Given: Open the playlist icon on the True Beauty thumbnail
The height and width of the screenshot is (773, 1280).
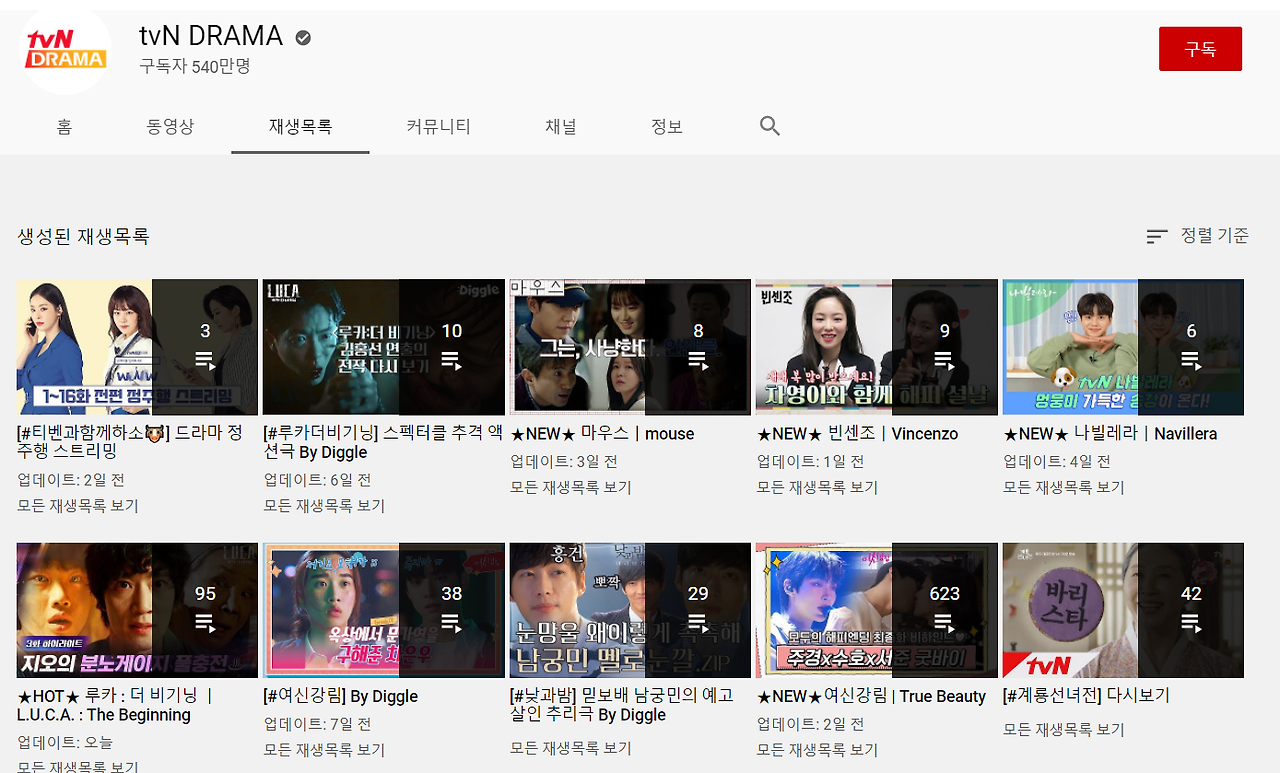Looking at the screenshot, I should (x=944, y=622).
